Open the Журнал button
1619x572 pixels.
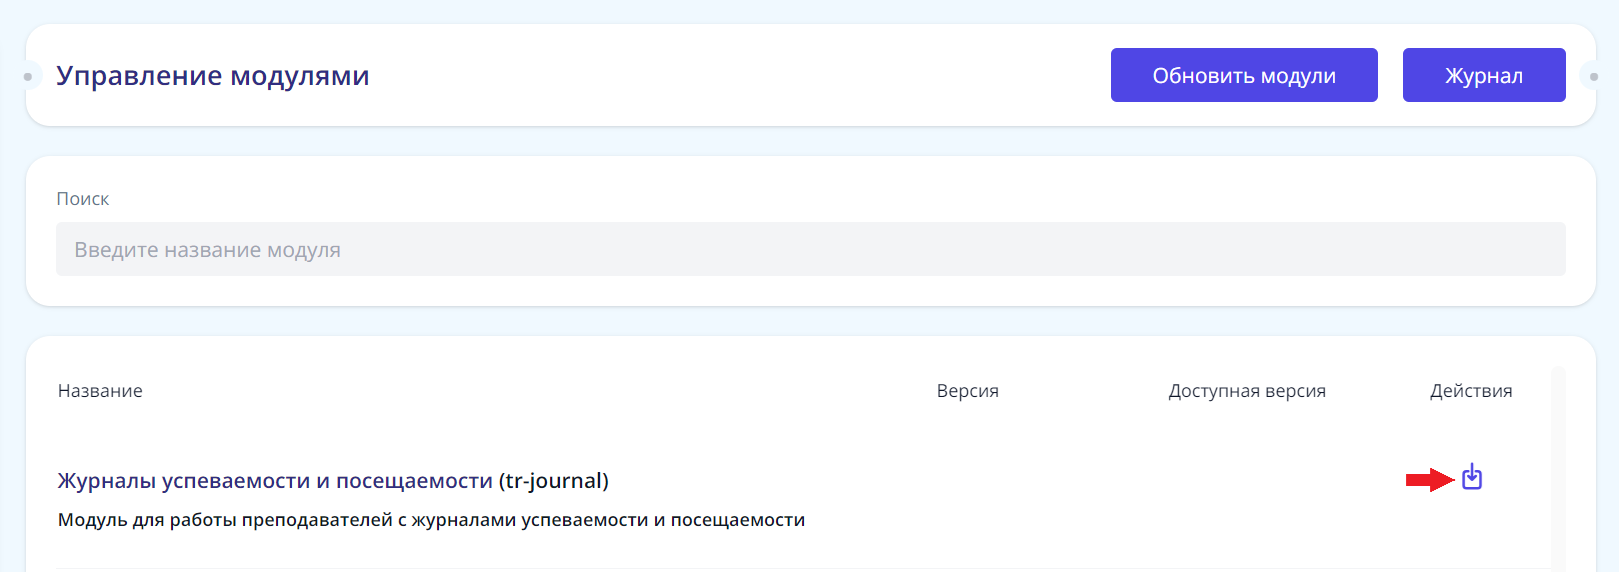click(1483, 75)
